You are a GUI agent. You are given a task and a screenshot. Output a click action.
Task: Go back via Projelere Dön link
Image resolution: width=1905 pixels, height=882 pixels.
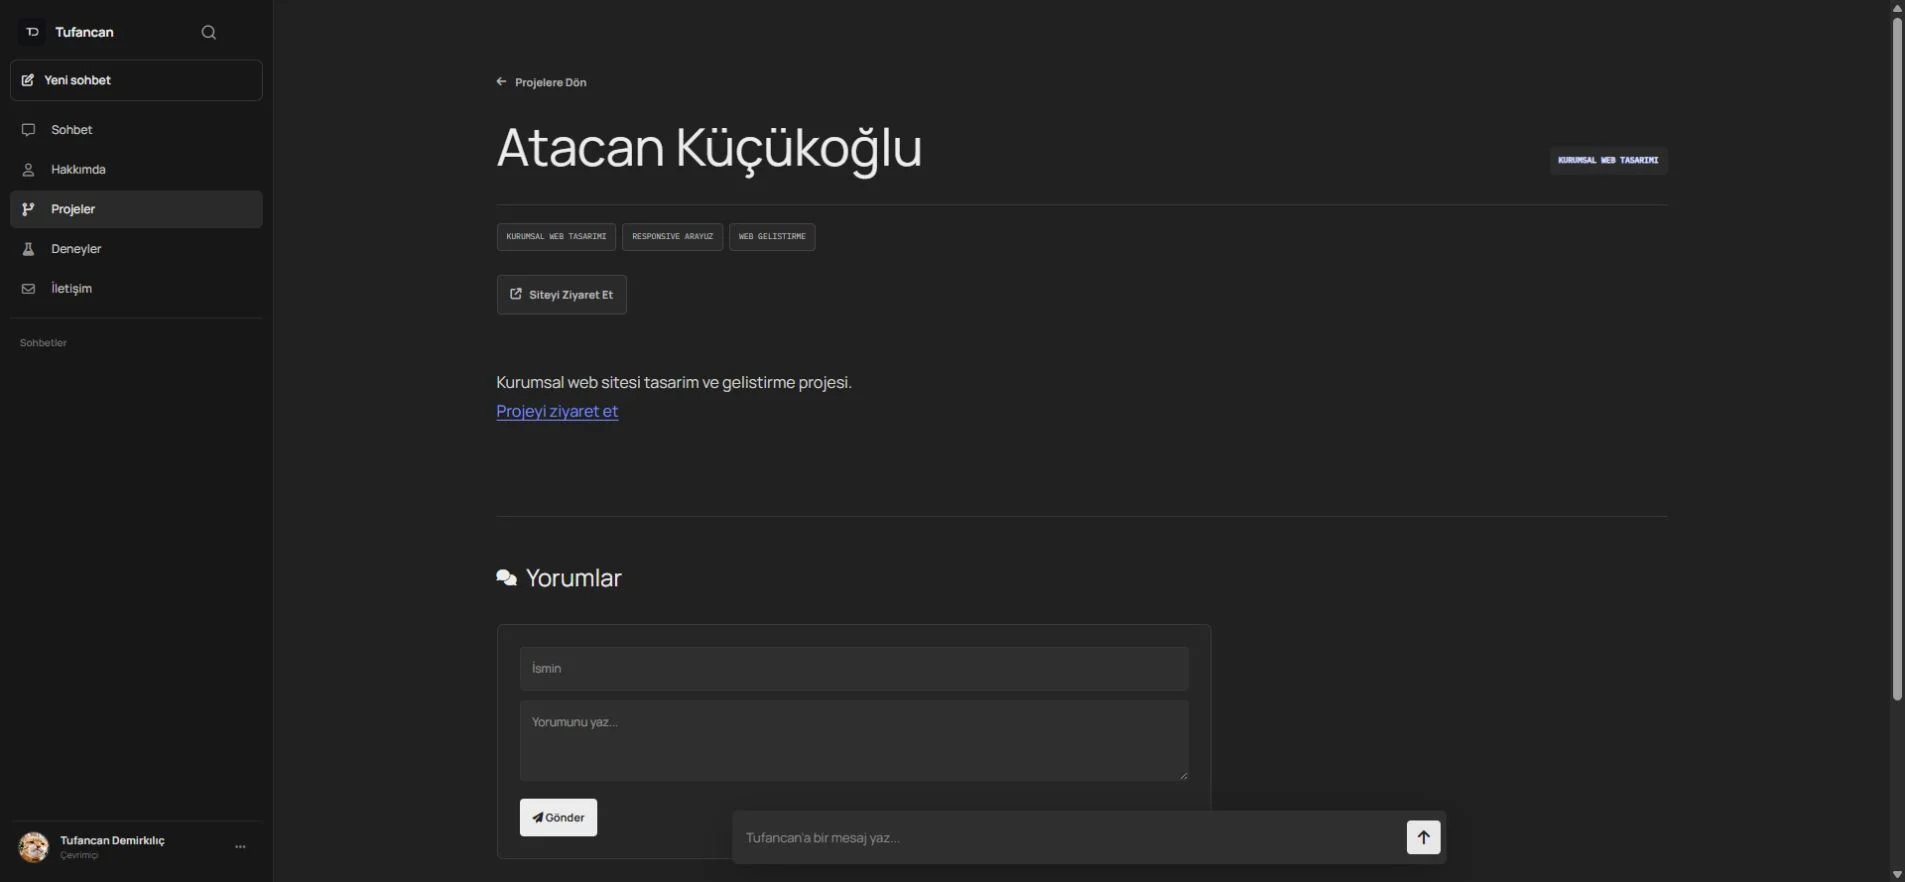coord(541,82)
